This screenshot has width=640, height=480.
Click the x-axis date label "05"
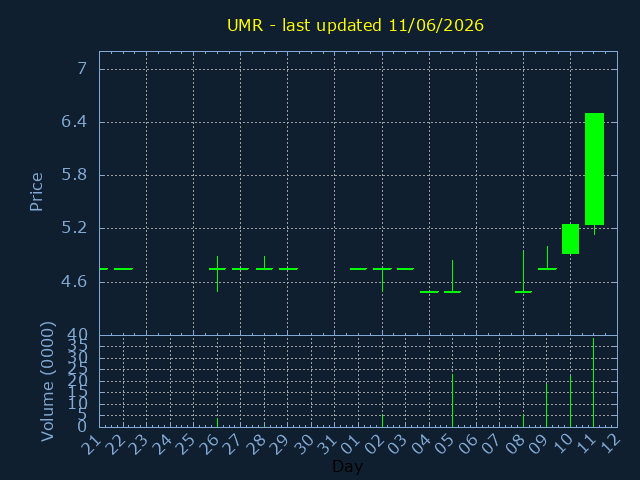pos(444,444)
